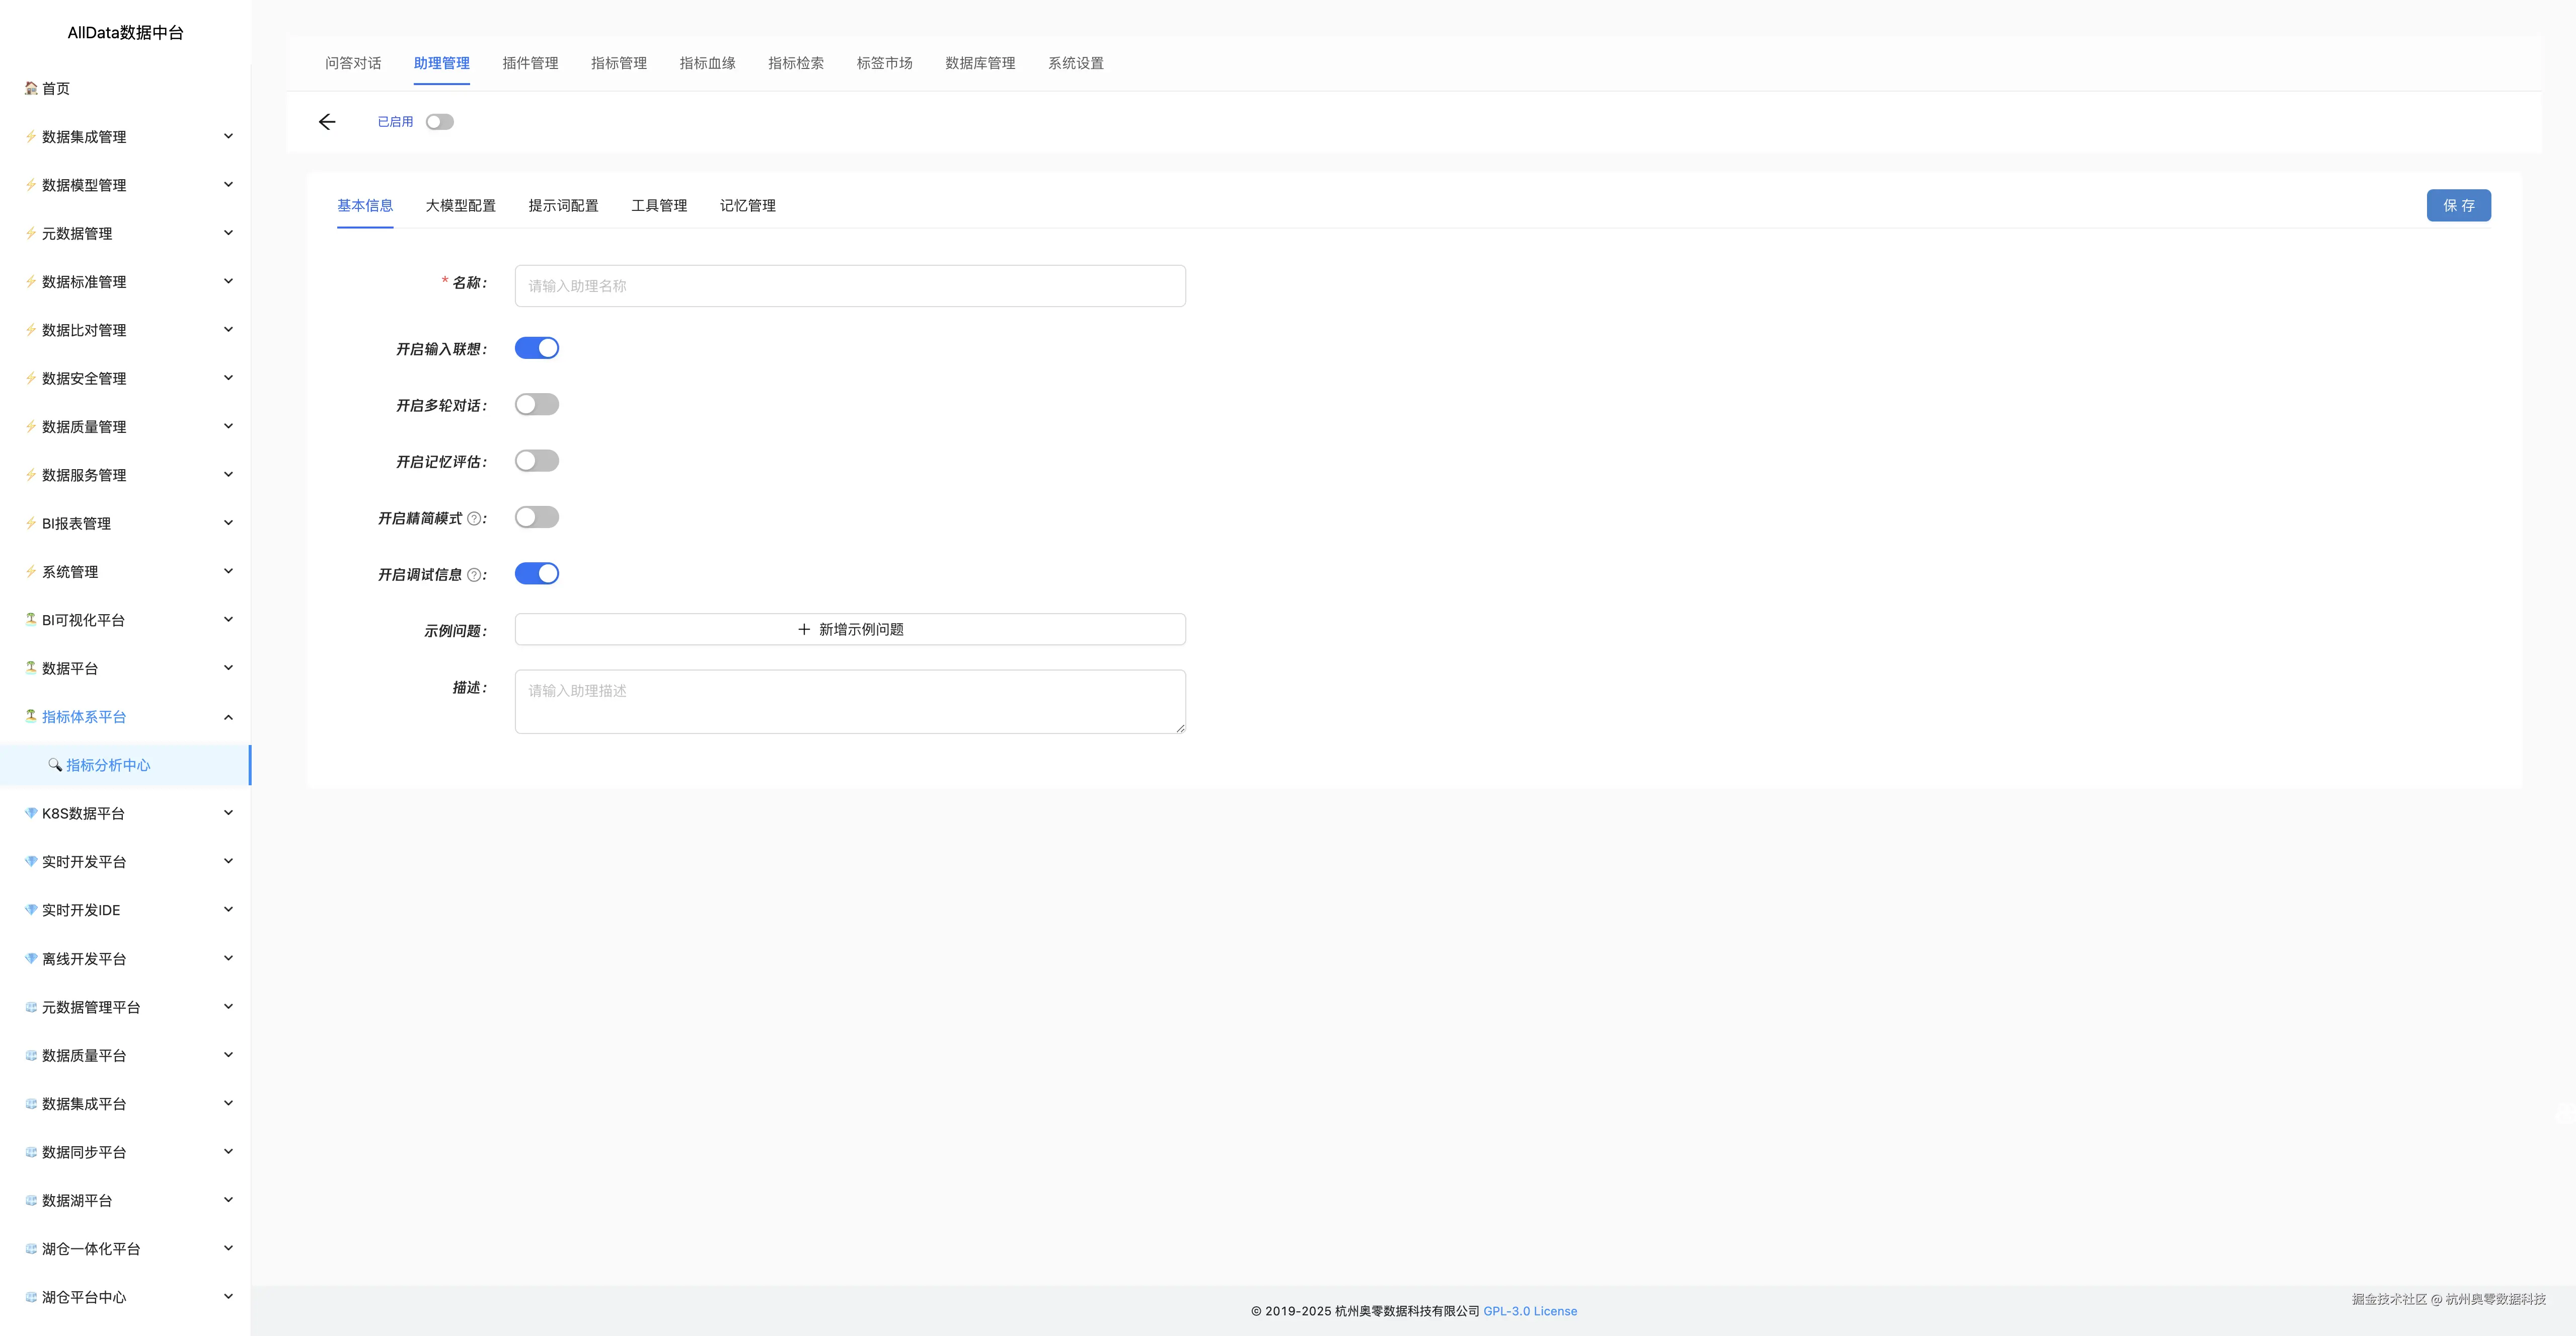The width and height of the screenshot is (2576, 1336).
Task: Click the 开启精简模式 help question icon
Action: click(x=474, y=518)
